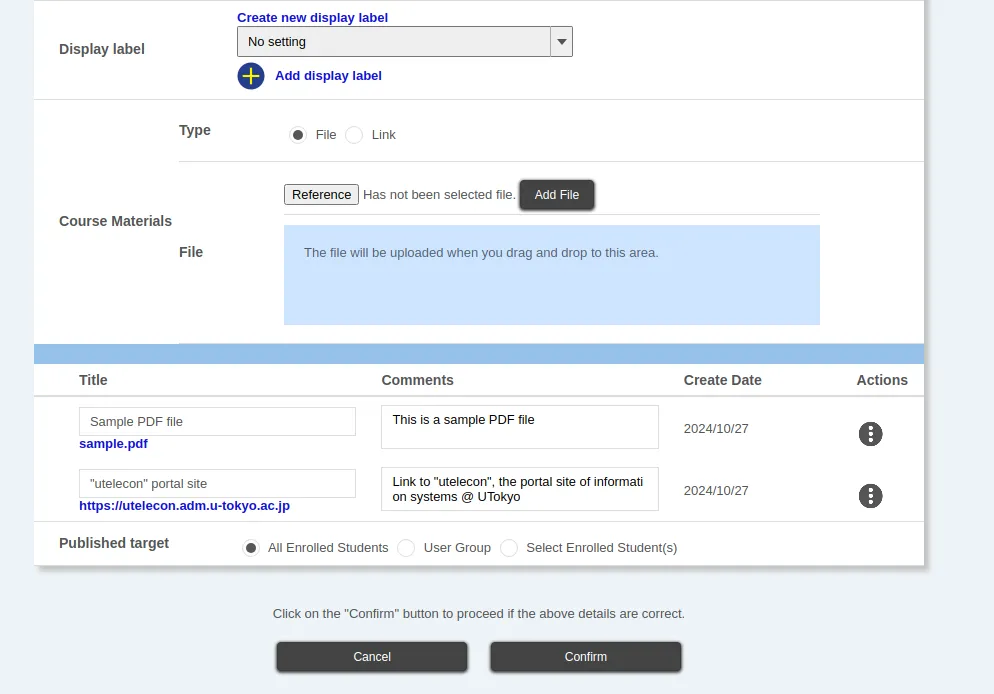Click the Confirm button
Viewport: 994px width, 694px height.
pyautogui.click(x=585, y=657)
